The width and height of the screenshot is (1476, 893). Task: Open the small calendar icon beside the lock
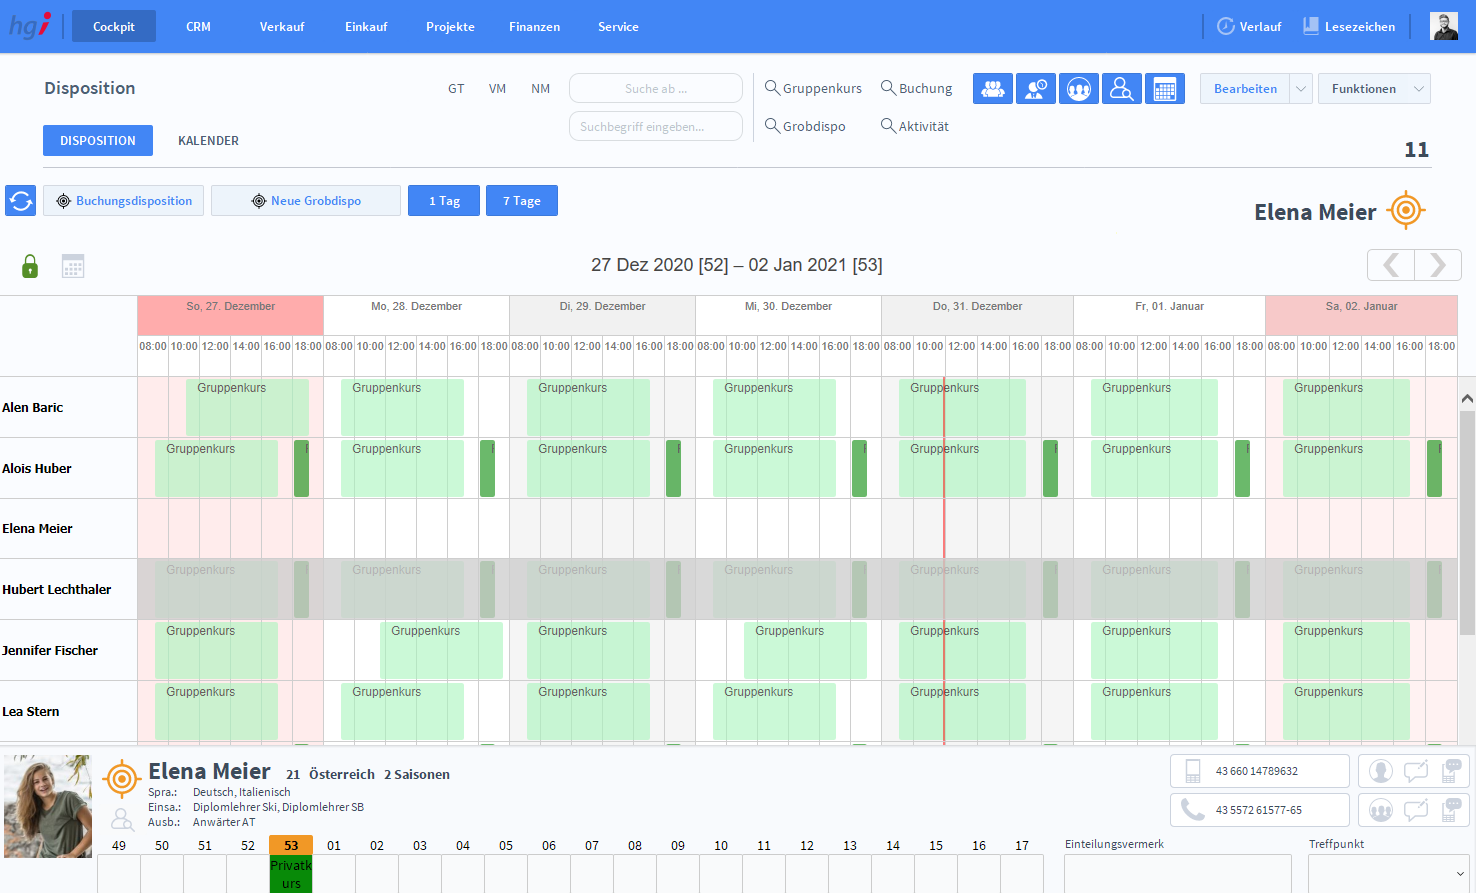tap(73, 266)
